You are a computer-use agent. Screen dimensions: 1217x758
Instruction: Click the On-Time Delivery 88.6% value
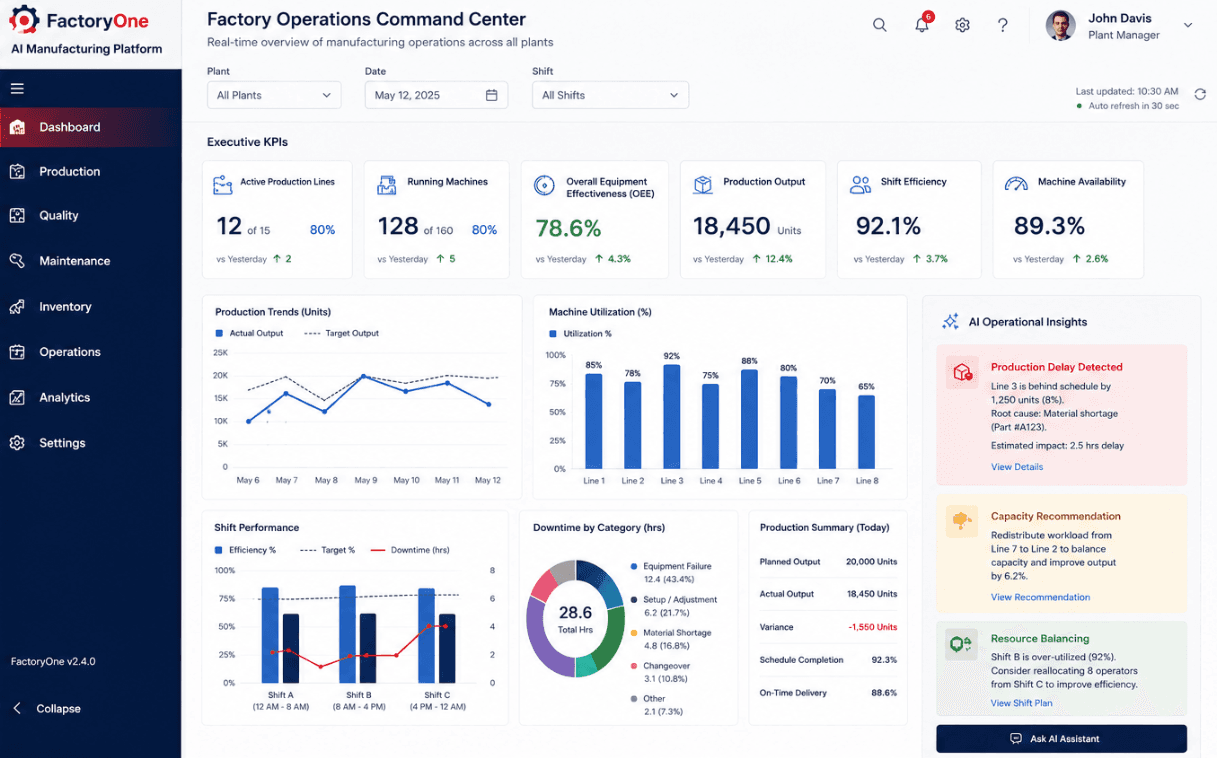[x=884, y=693]
